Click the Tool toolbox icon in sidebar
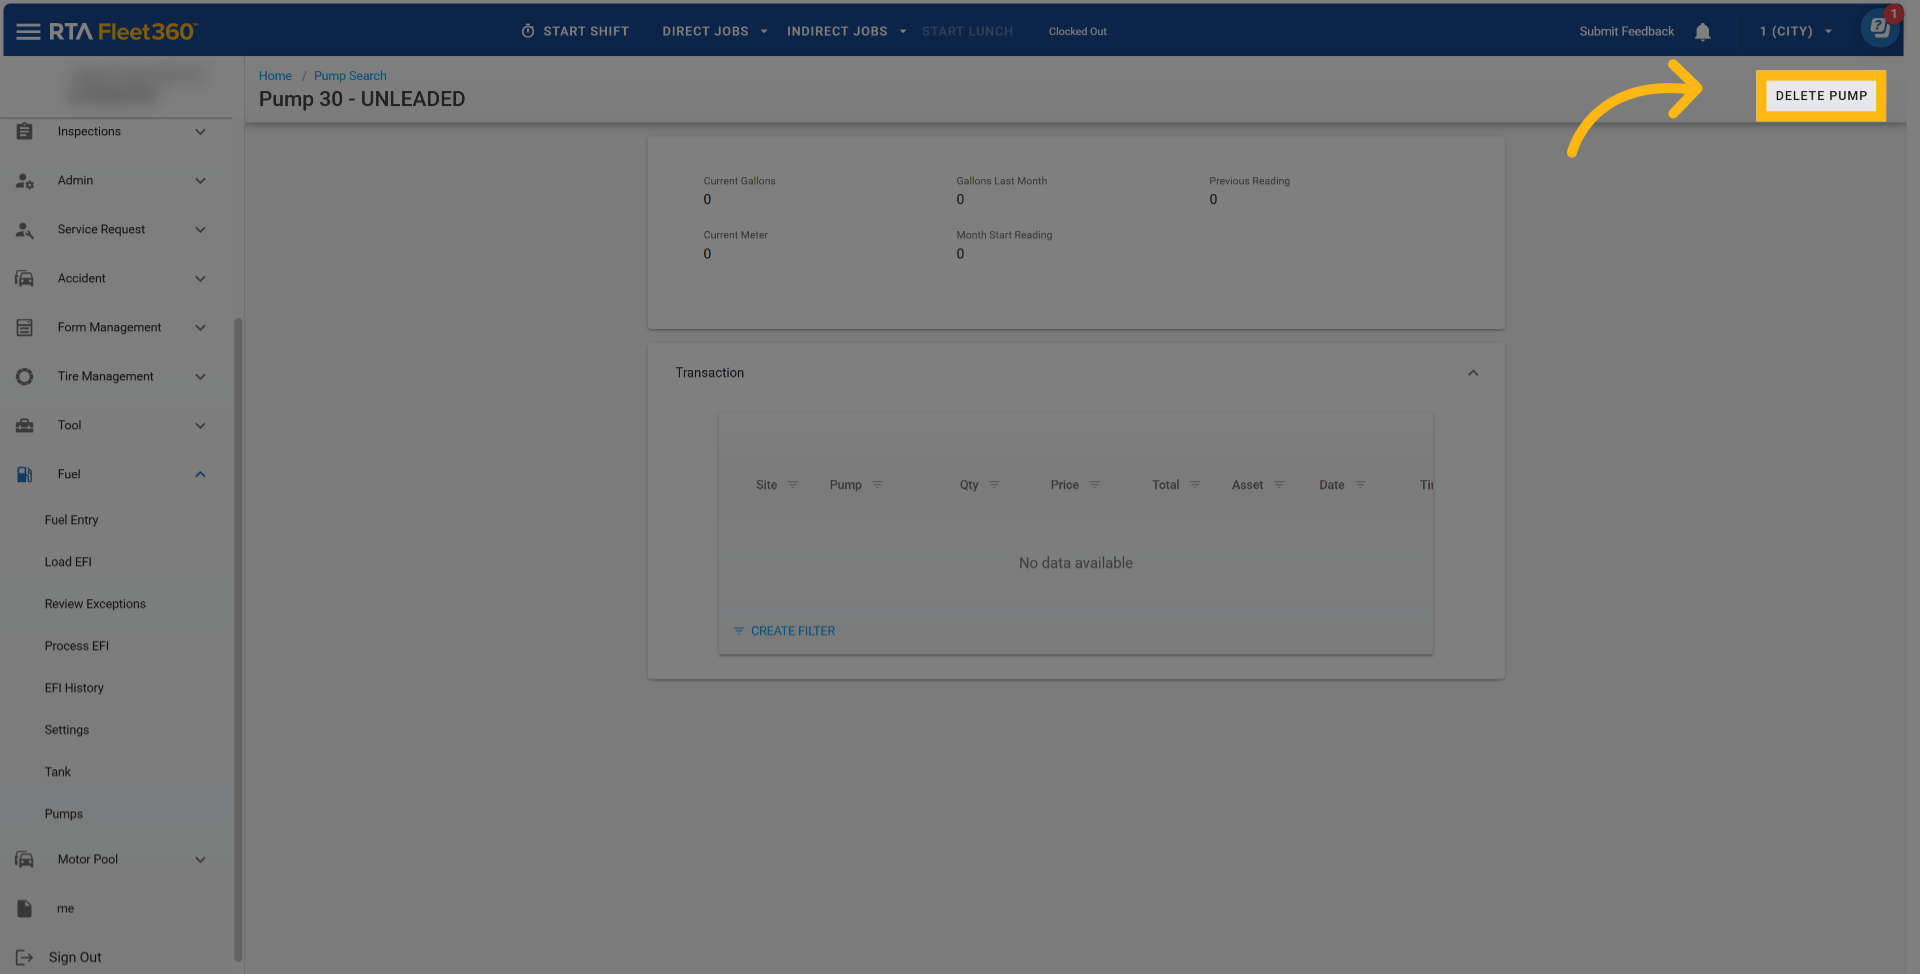Image resolution: width=1920 pixels, height=974 pixels. click(x=25, y=426)
